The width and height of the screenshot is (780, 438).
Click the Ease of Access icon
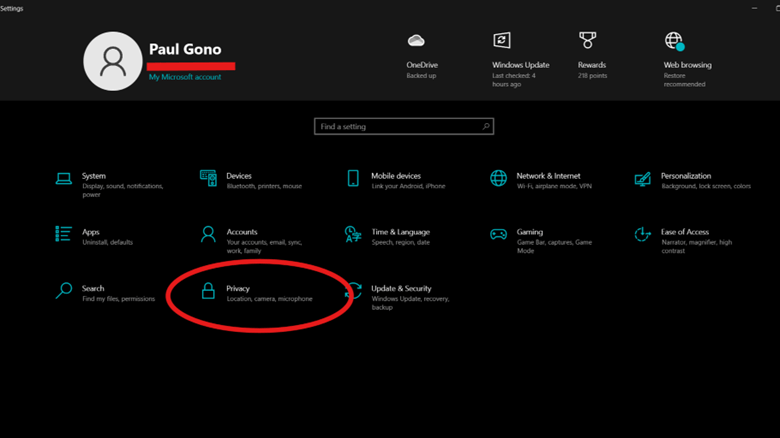click(x=642, y=235)
